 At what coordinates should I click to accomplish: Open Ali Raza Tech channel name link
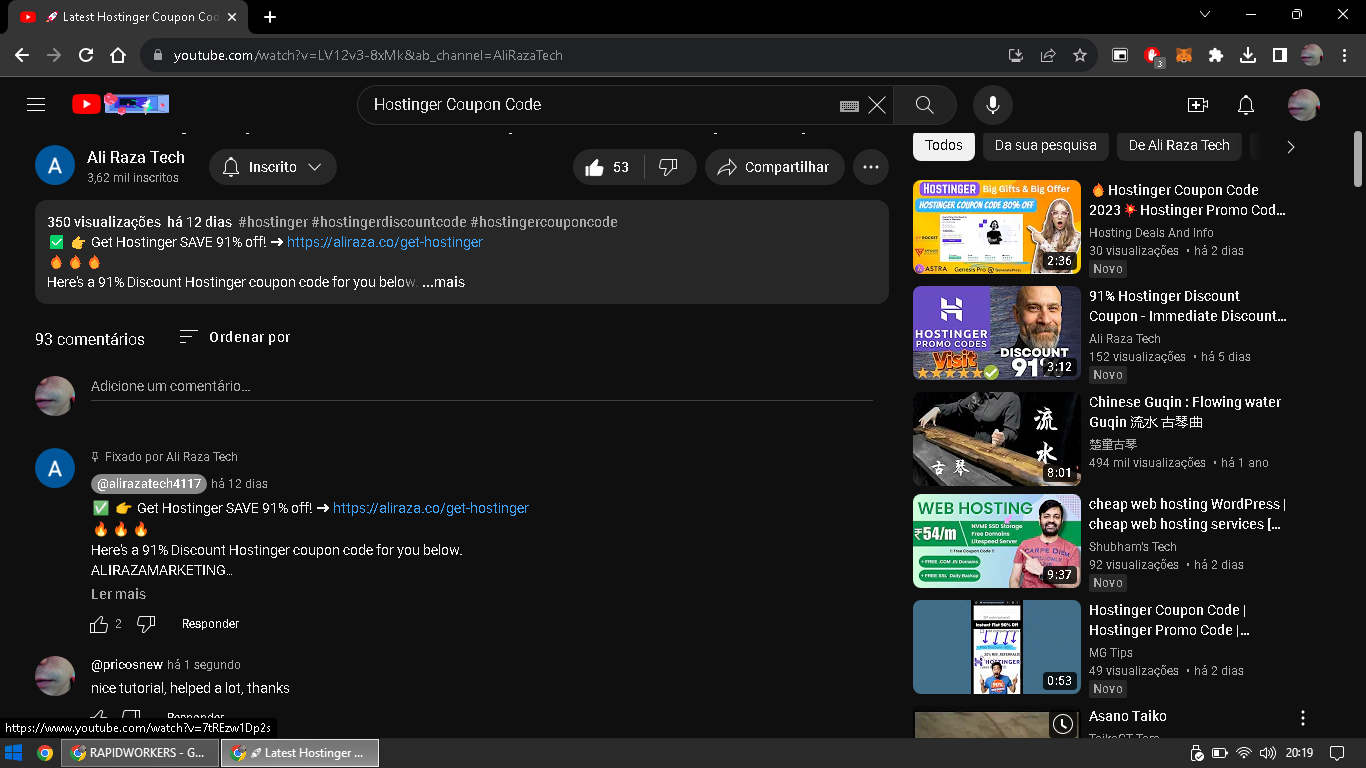click(x=136, y=157)
